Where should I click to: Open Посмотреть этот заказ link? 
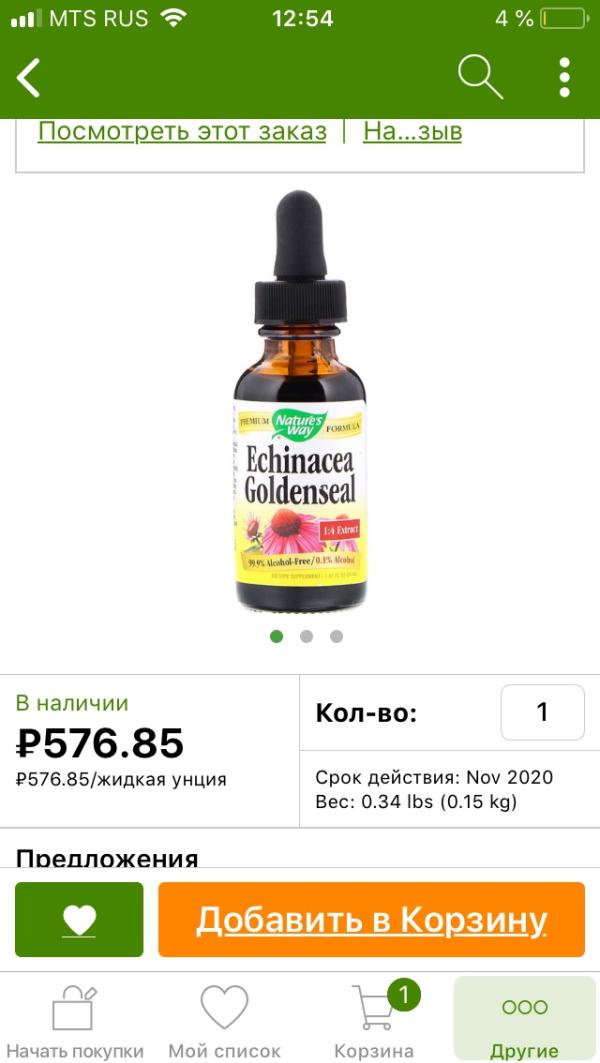click(182, 131)
